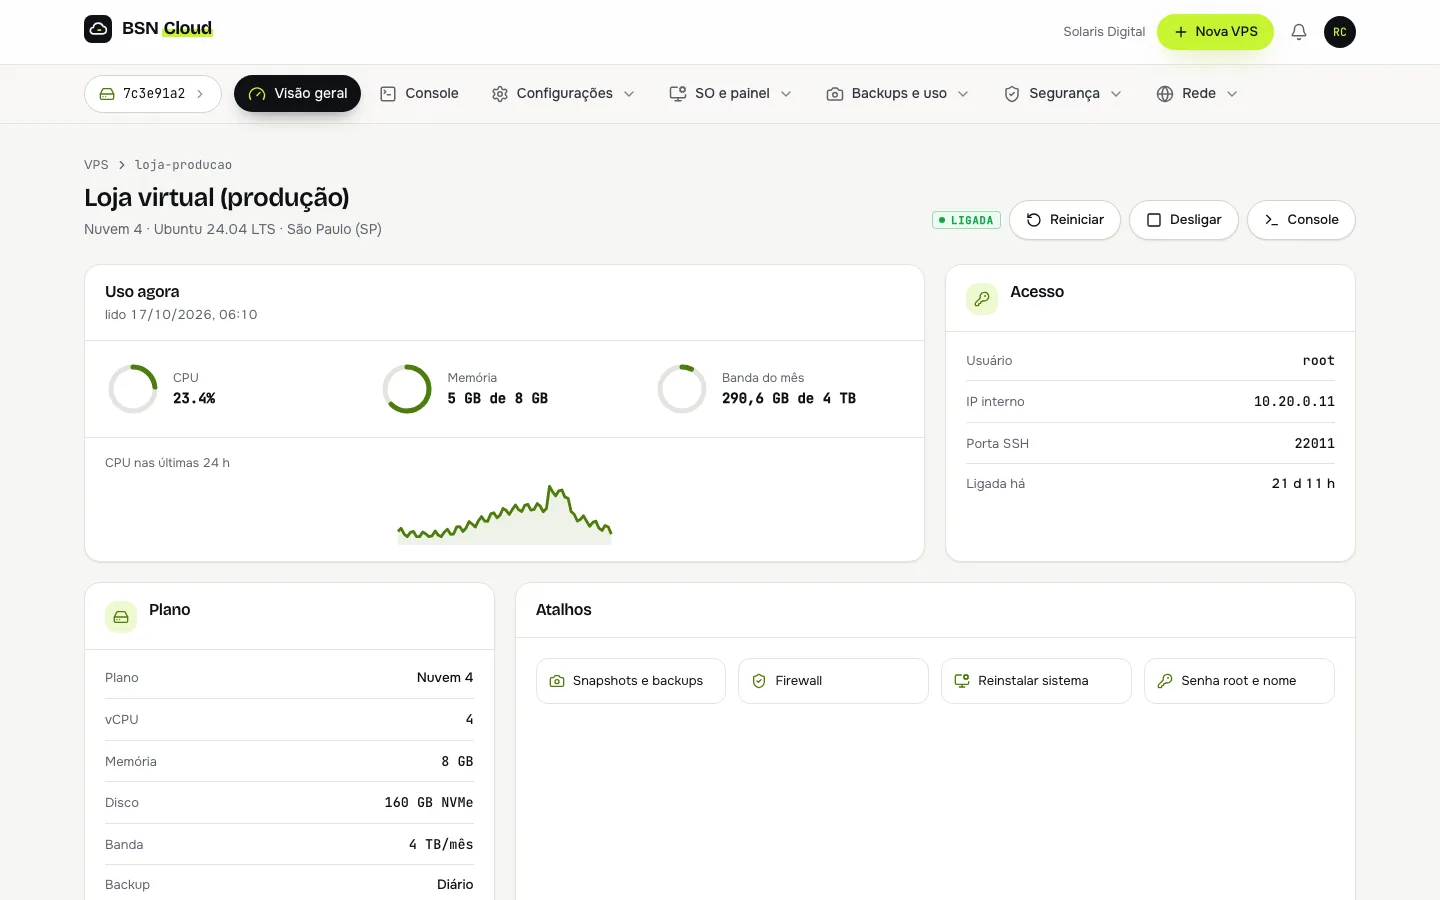Viewport: 1440px width, 900px height.
Task: Click the 23.4% CPU value
Action: tap(194, 399)
